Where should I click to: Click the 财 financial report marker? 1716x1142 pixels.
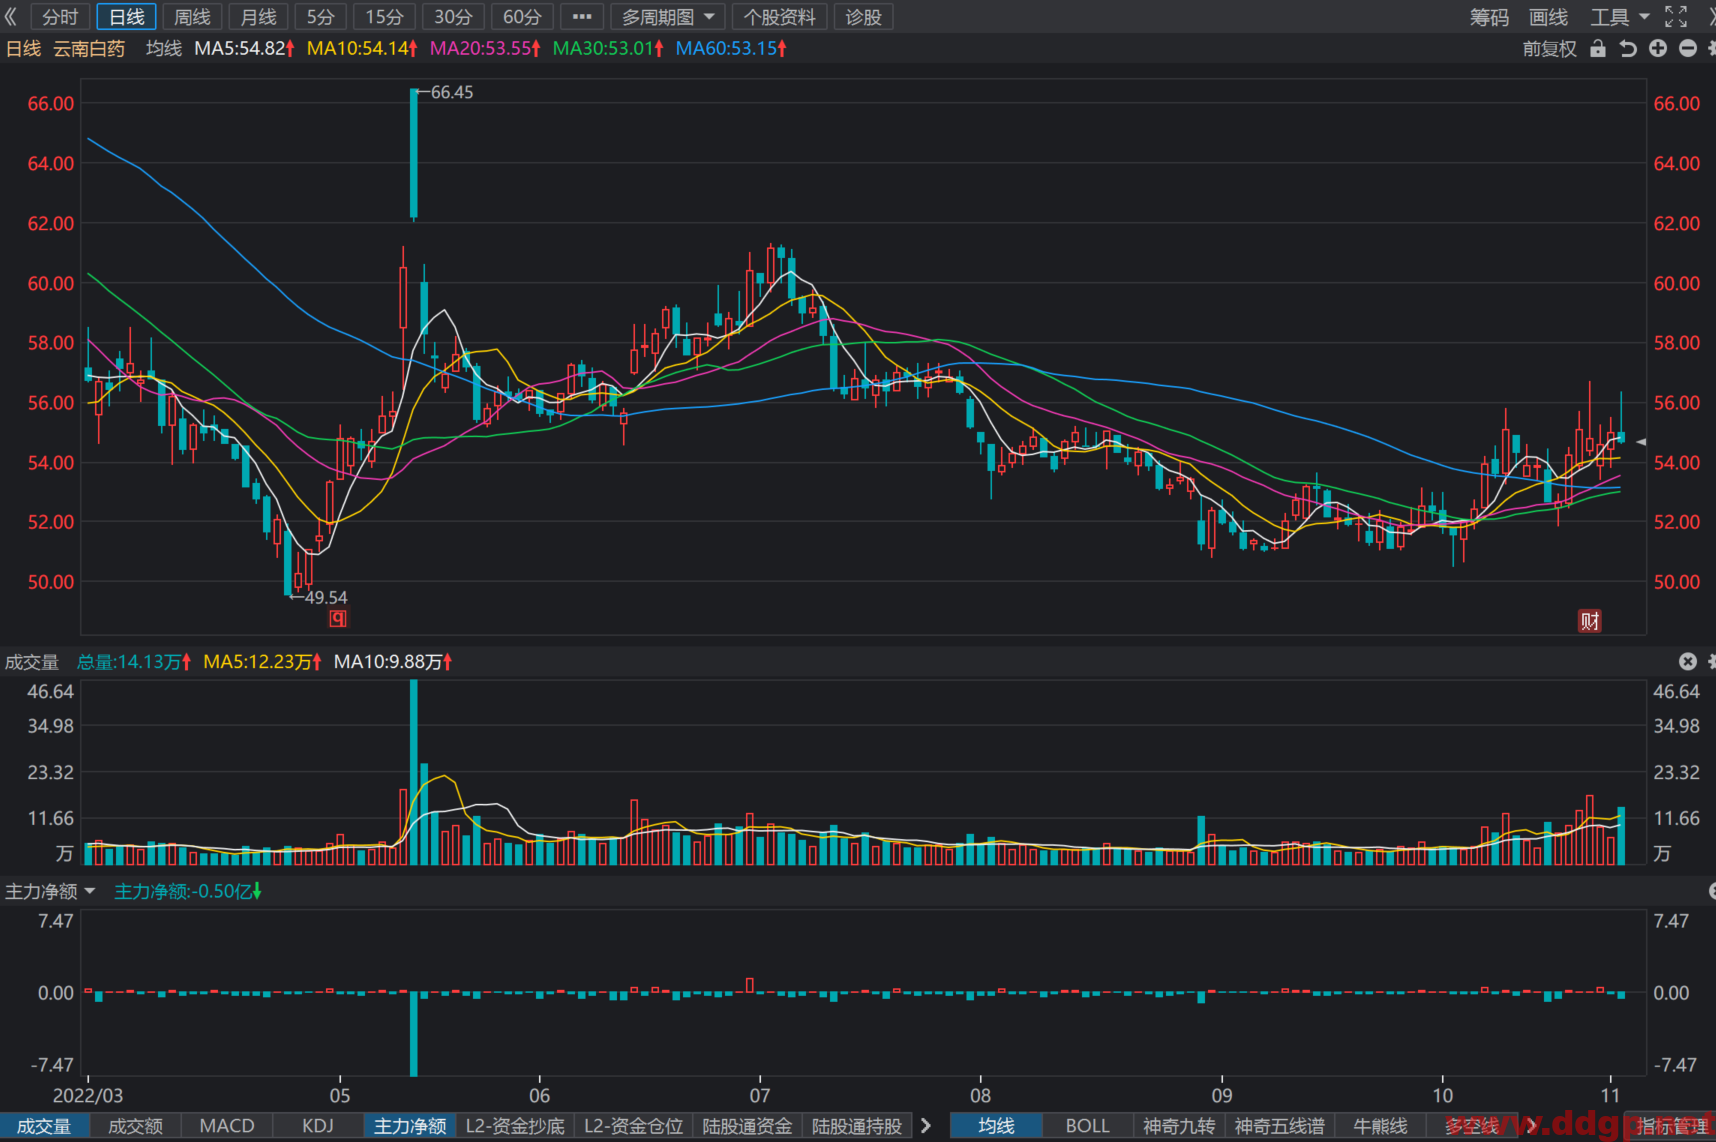1590,621
